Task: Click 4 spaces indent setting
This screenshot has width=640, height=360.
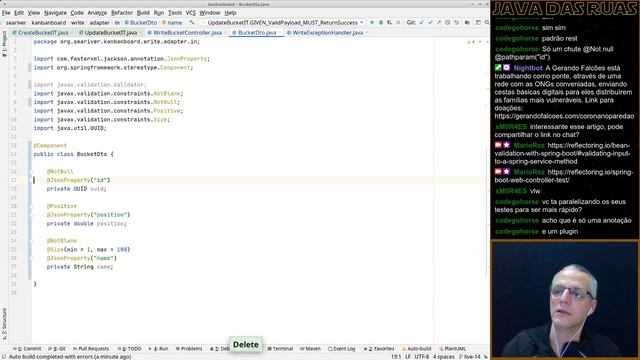Action: (x=443, y=357)
